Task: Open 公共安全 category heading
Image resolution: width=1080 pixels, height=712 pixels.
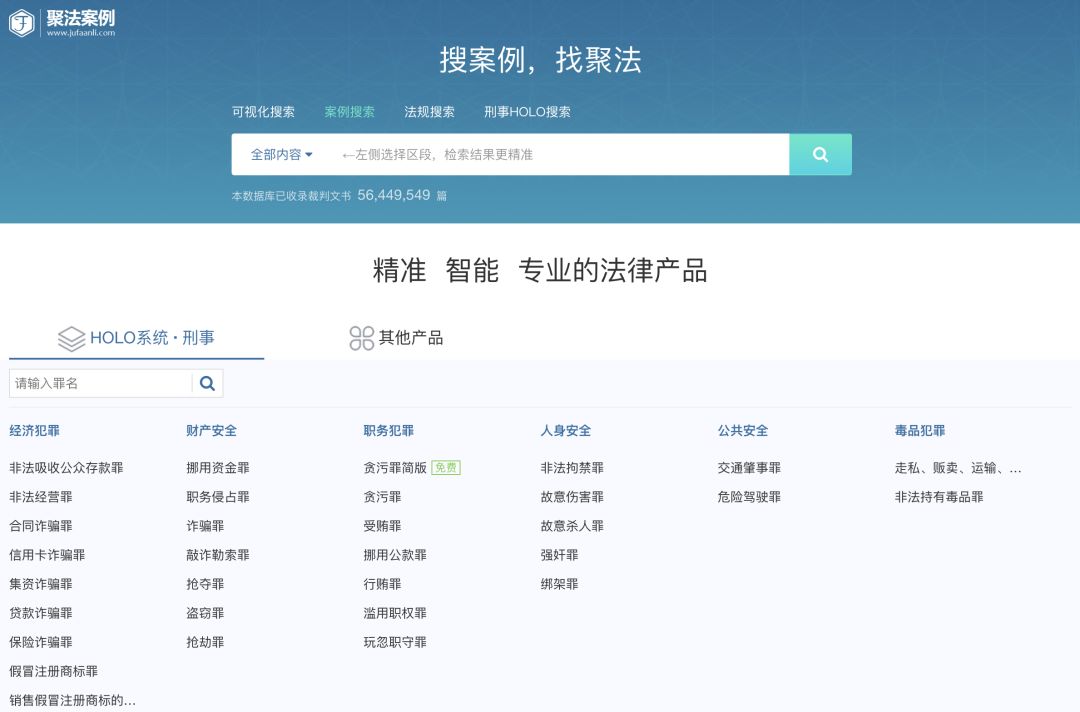Action: (x=742, y=430)
